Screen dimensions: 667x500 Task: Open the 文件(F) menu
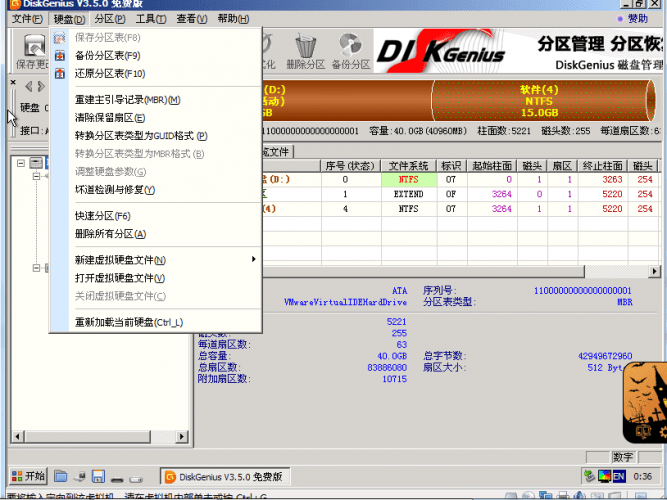click(27, 19)
